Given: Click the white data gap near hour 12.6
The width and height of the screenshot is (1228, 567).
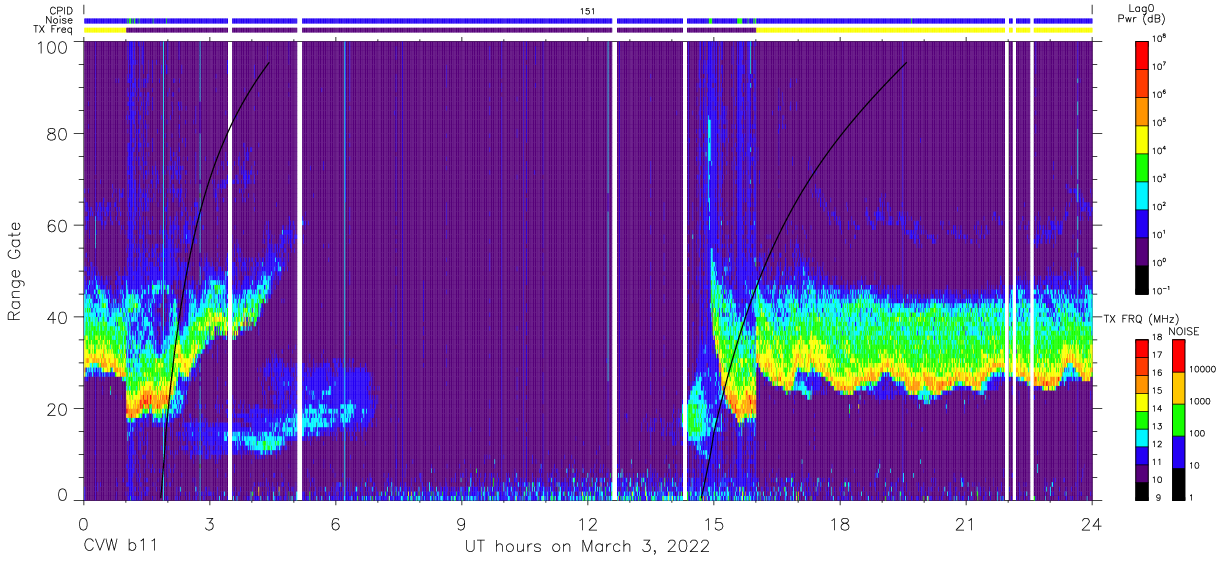Looking at the screenshot, I should 614,270.
